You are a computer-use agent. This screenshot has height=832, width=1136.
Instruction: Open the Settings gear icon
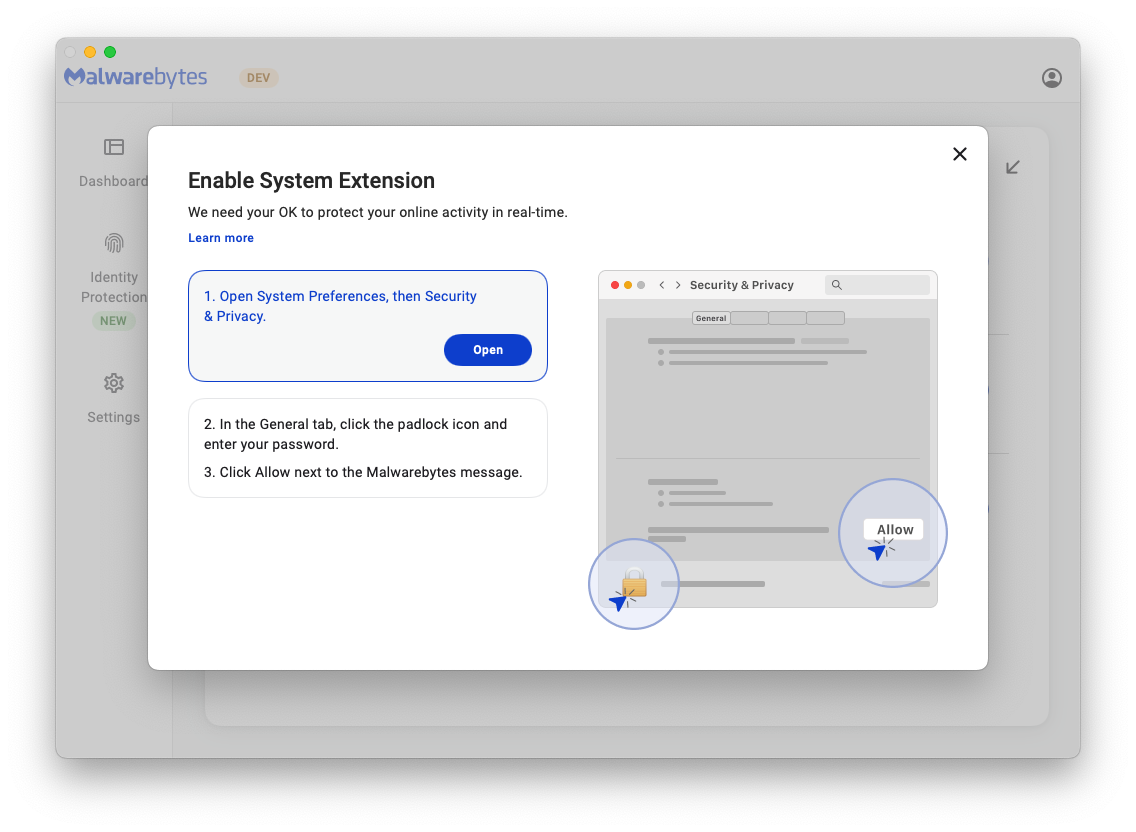pyautogui.click(x=114, y=383)
